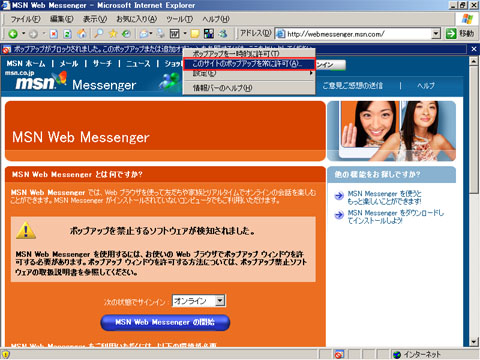Click the Refresh page icon
480x360 pixels.
point(68,34)
